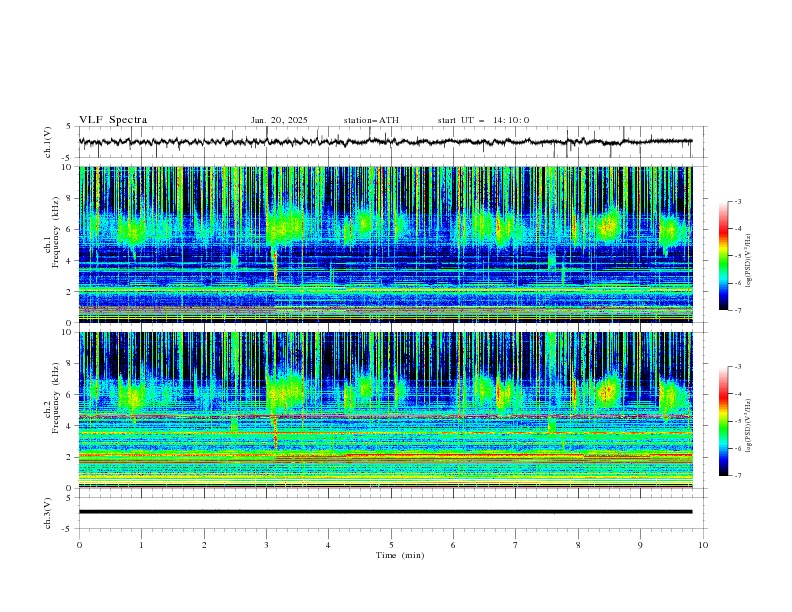
Task: Click the ch.1 'Frequency (kHz)' axis title
Action: pos(55,232)
